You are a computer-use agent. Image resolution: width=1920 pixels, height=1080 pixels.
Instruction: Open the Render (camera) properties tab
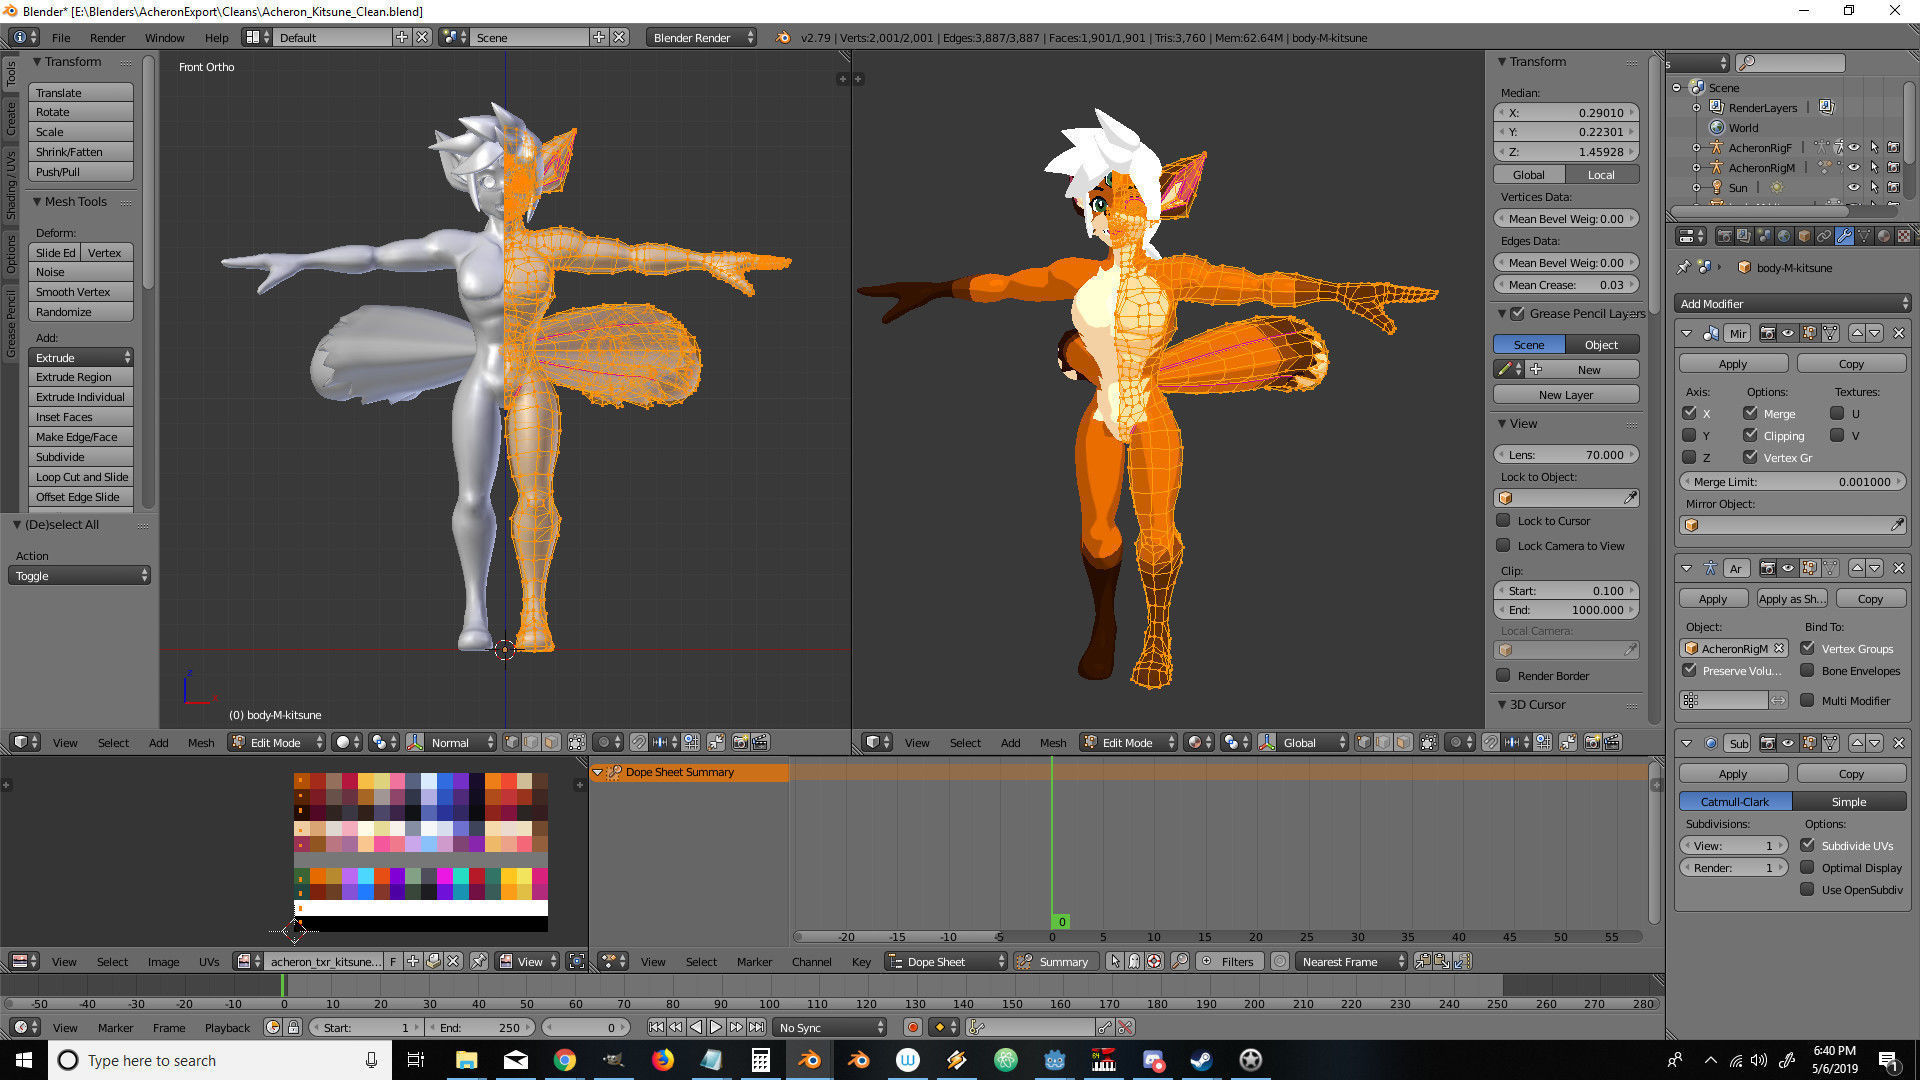click(1724, 236)
